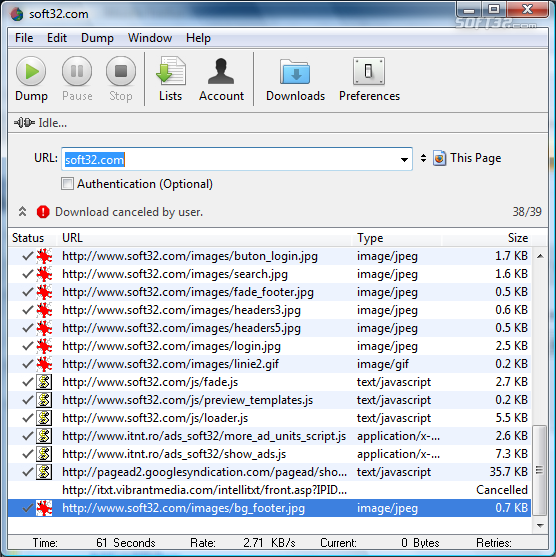Click the script icon for fade.js

tap(44, 382)
